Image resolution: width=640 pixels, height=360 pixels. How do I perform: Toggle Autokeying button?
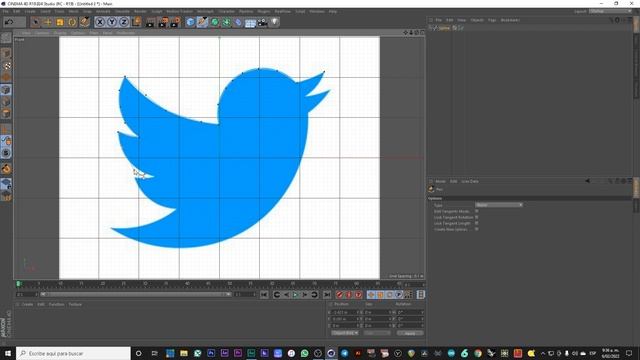(x=349, y=295)
